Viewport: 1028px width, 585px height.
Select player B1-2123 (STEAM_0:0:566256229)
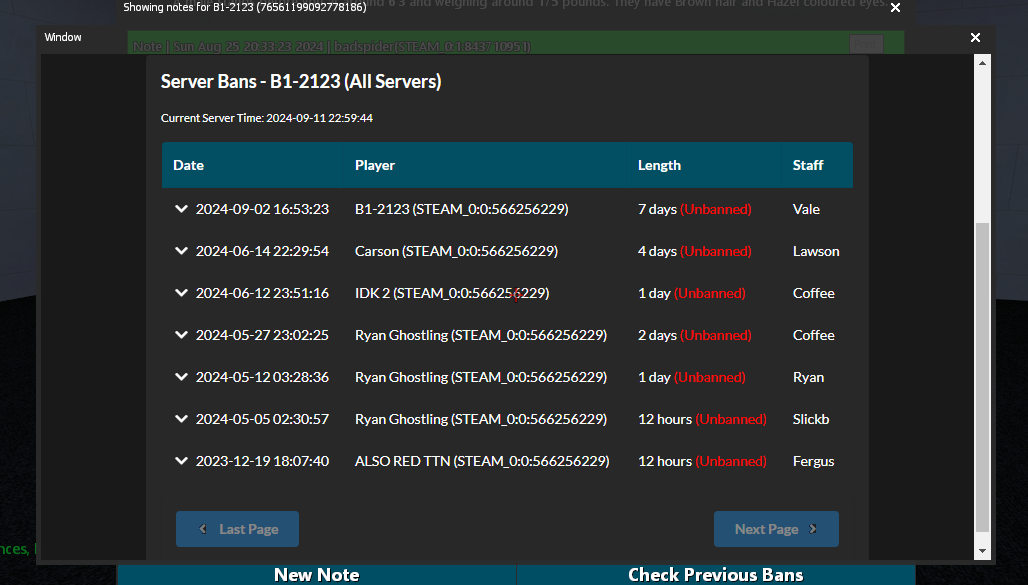click(x=462, y=209)
